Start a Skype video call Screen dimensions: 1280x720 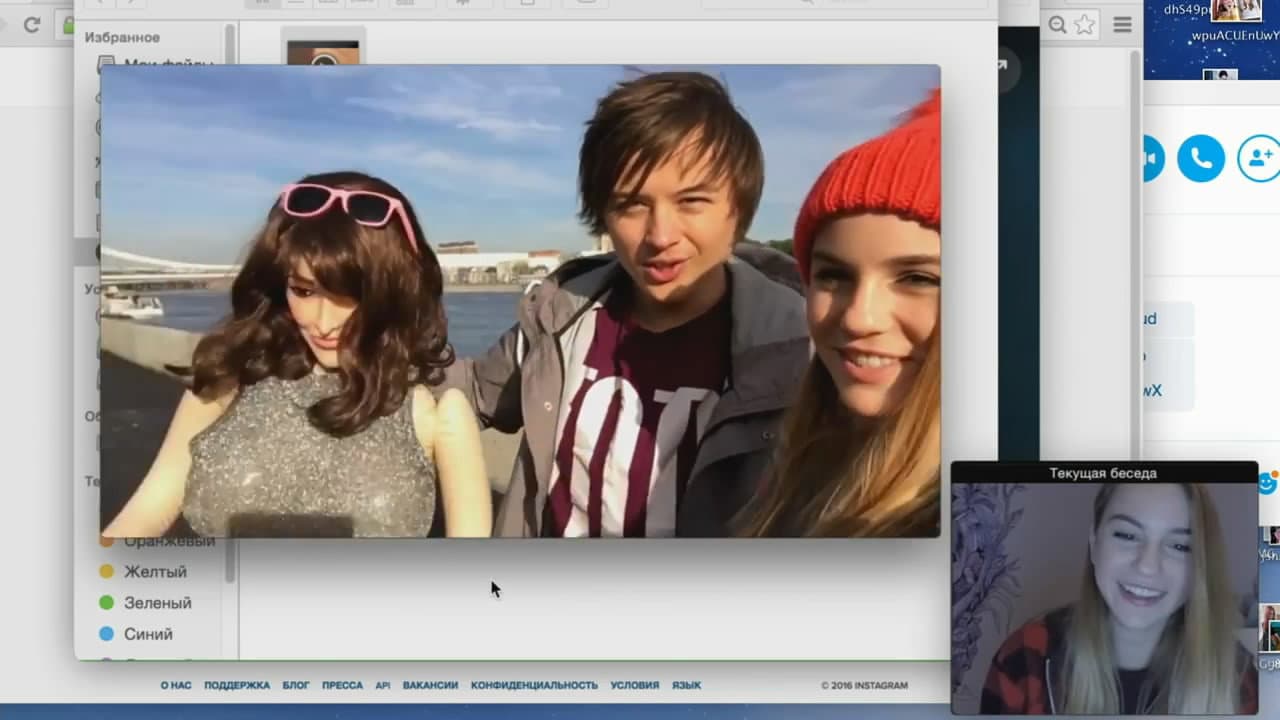[1150, 158]
